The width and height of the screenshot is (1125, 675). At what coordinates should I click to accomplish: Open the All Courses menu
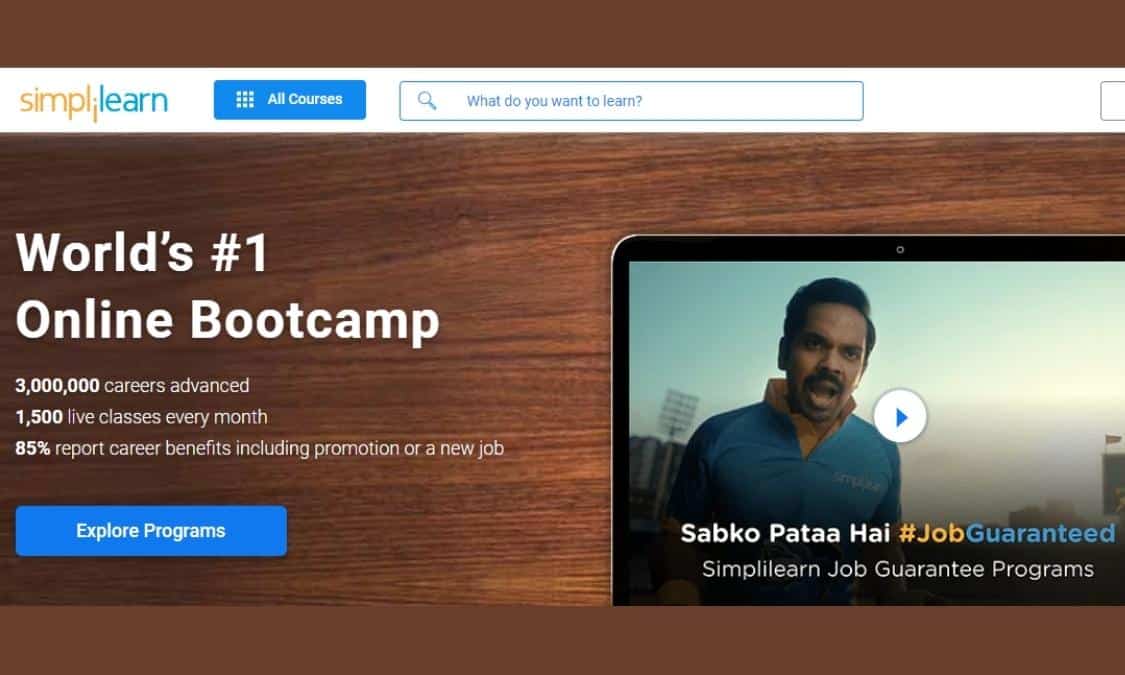tap(290, 100)
